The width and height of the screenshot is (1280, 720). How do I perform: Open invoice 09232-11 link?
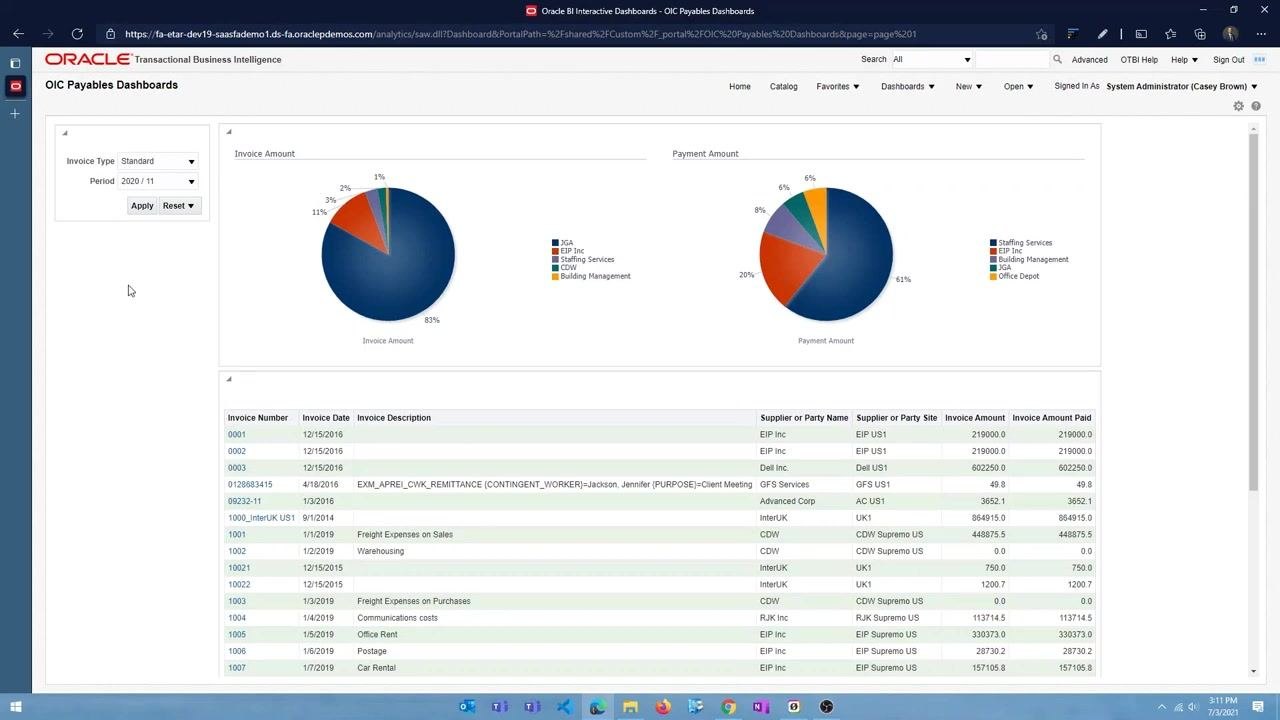pyautogui.click(x=244, y=501)
